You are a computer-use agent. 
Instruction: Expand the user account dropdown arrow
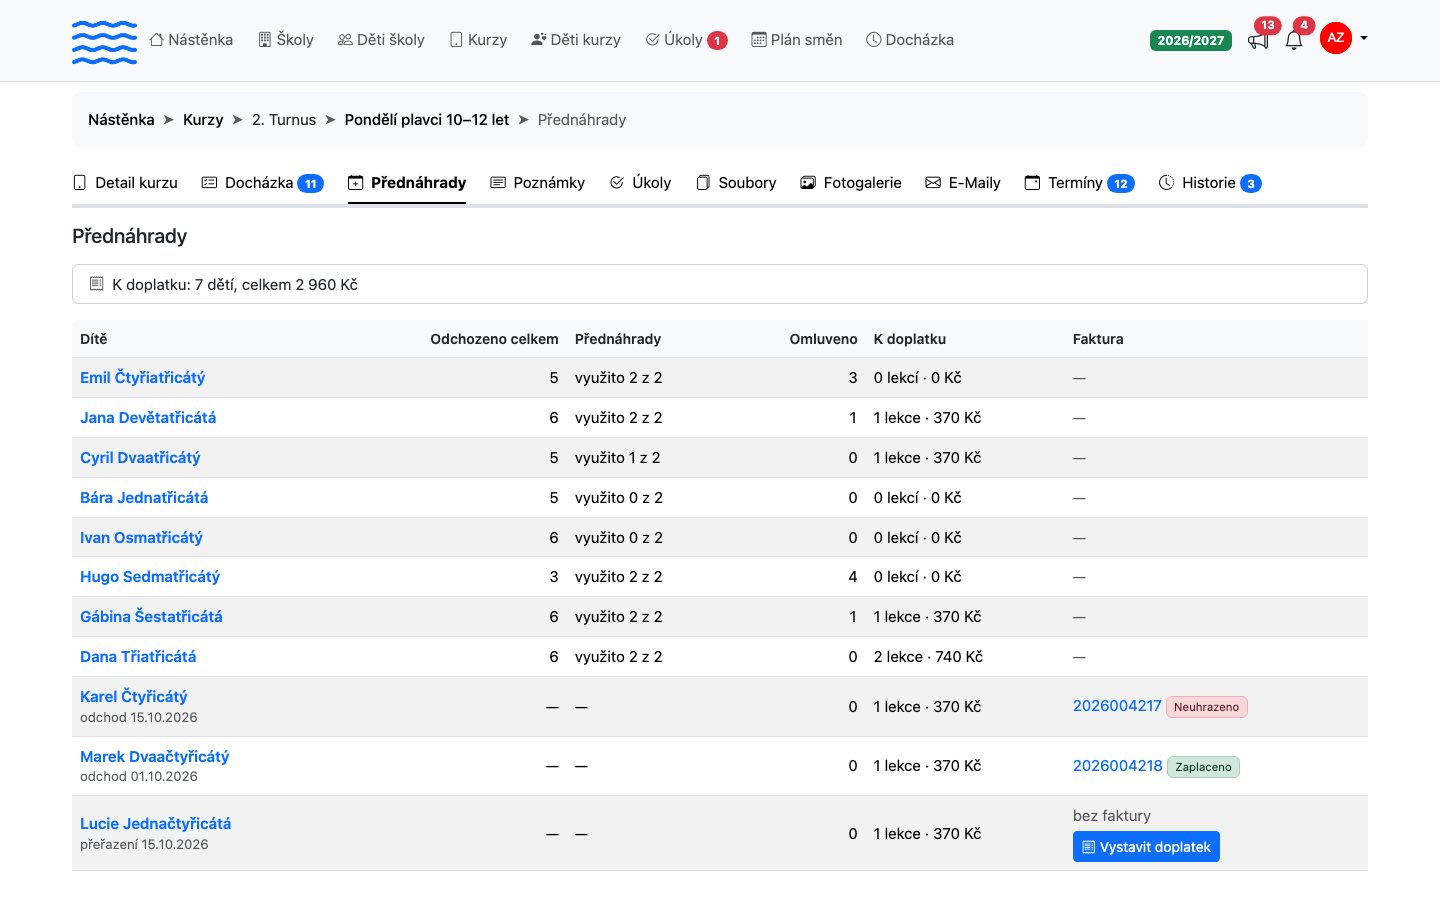pyautogui.click(x=1364, y=38)
